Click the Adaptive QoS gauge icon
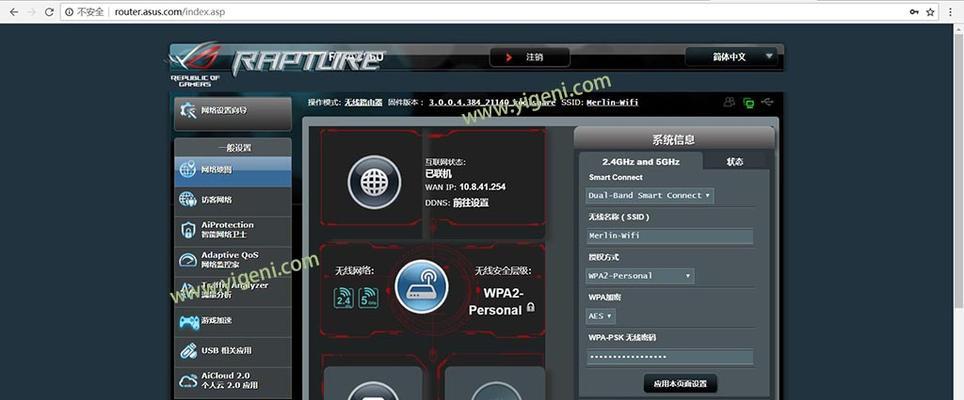 [x=188, y=260]
